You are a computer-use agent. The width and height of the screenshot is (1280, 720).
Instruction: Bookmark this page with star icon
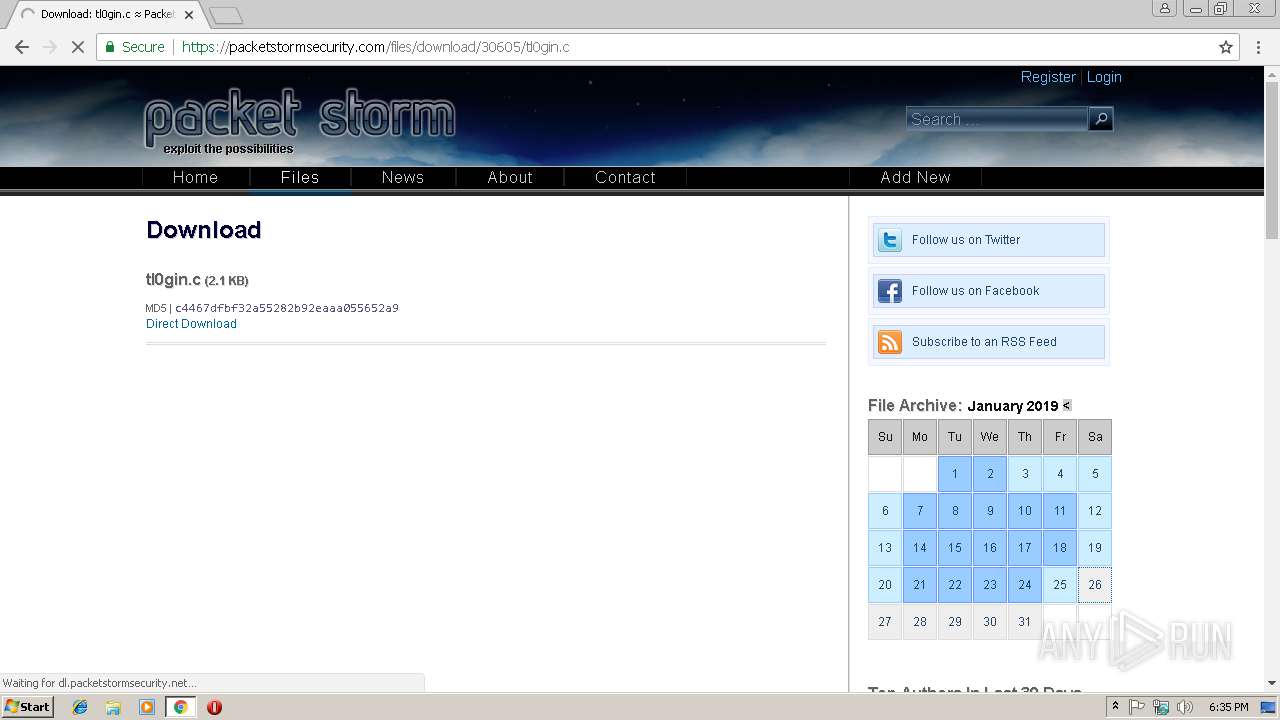click(x=1226, y=47)
